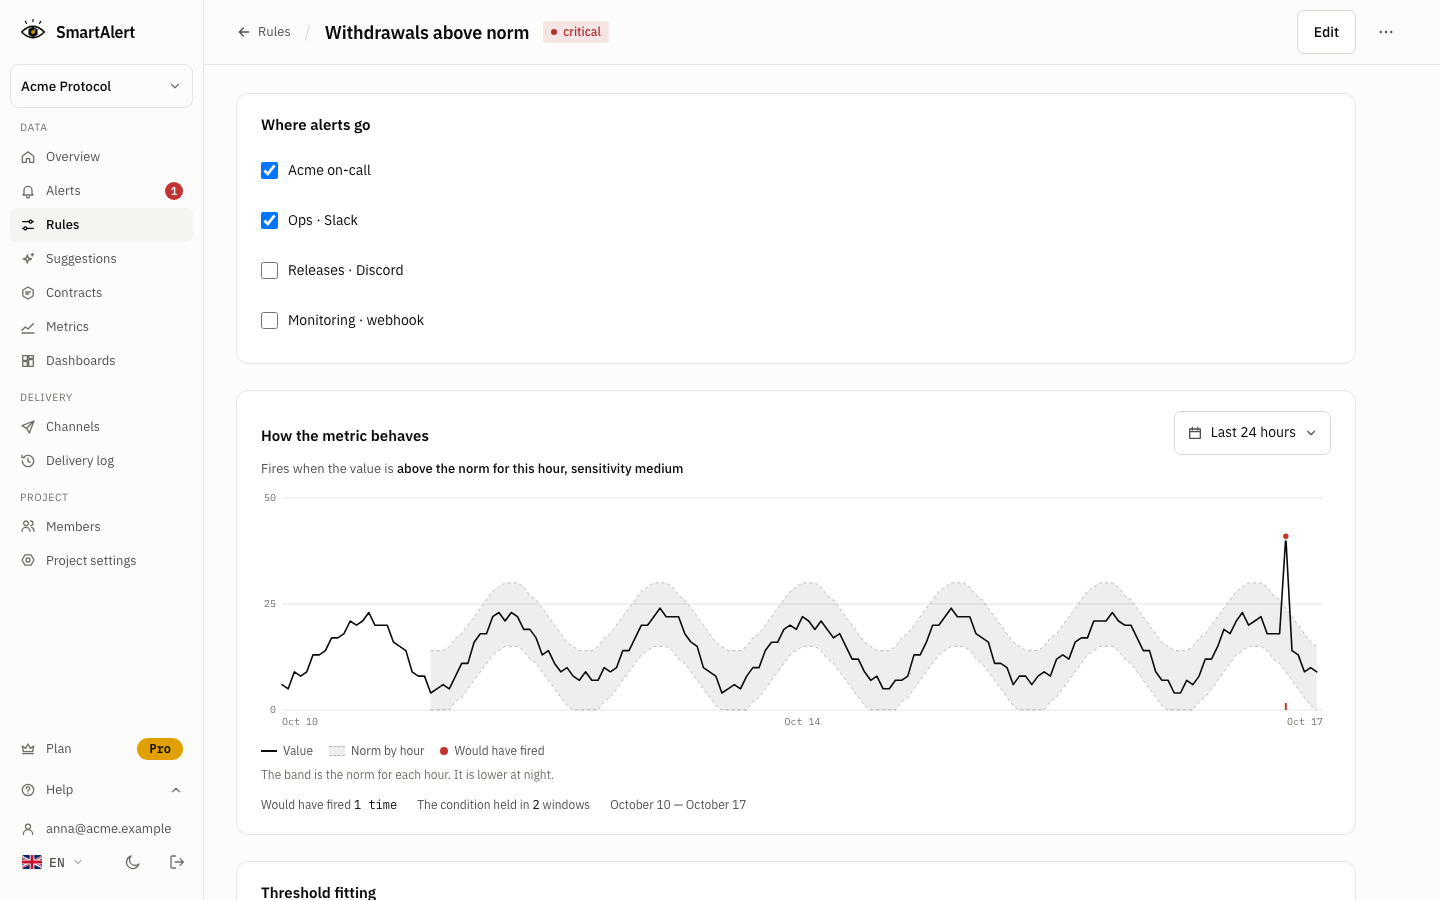Image resolution: width=1440 pixels, height=900 pixels.
Task: Open the three-dots more options menu
Action: click(1386, 32)
